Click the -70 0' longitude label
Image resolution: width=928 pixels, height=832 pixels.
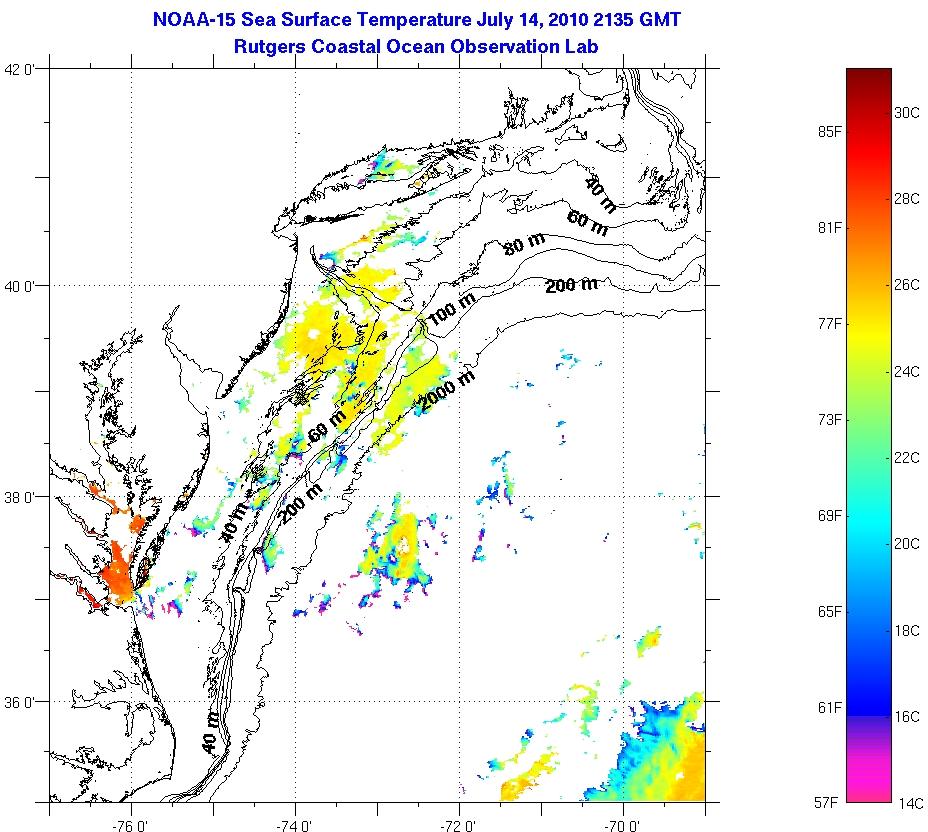coord(623,825)
